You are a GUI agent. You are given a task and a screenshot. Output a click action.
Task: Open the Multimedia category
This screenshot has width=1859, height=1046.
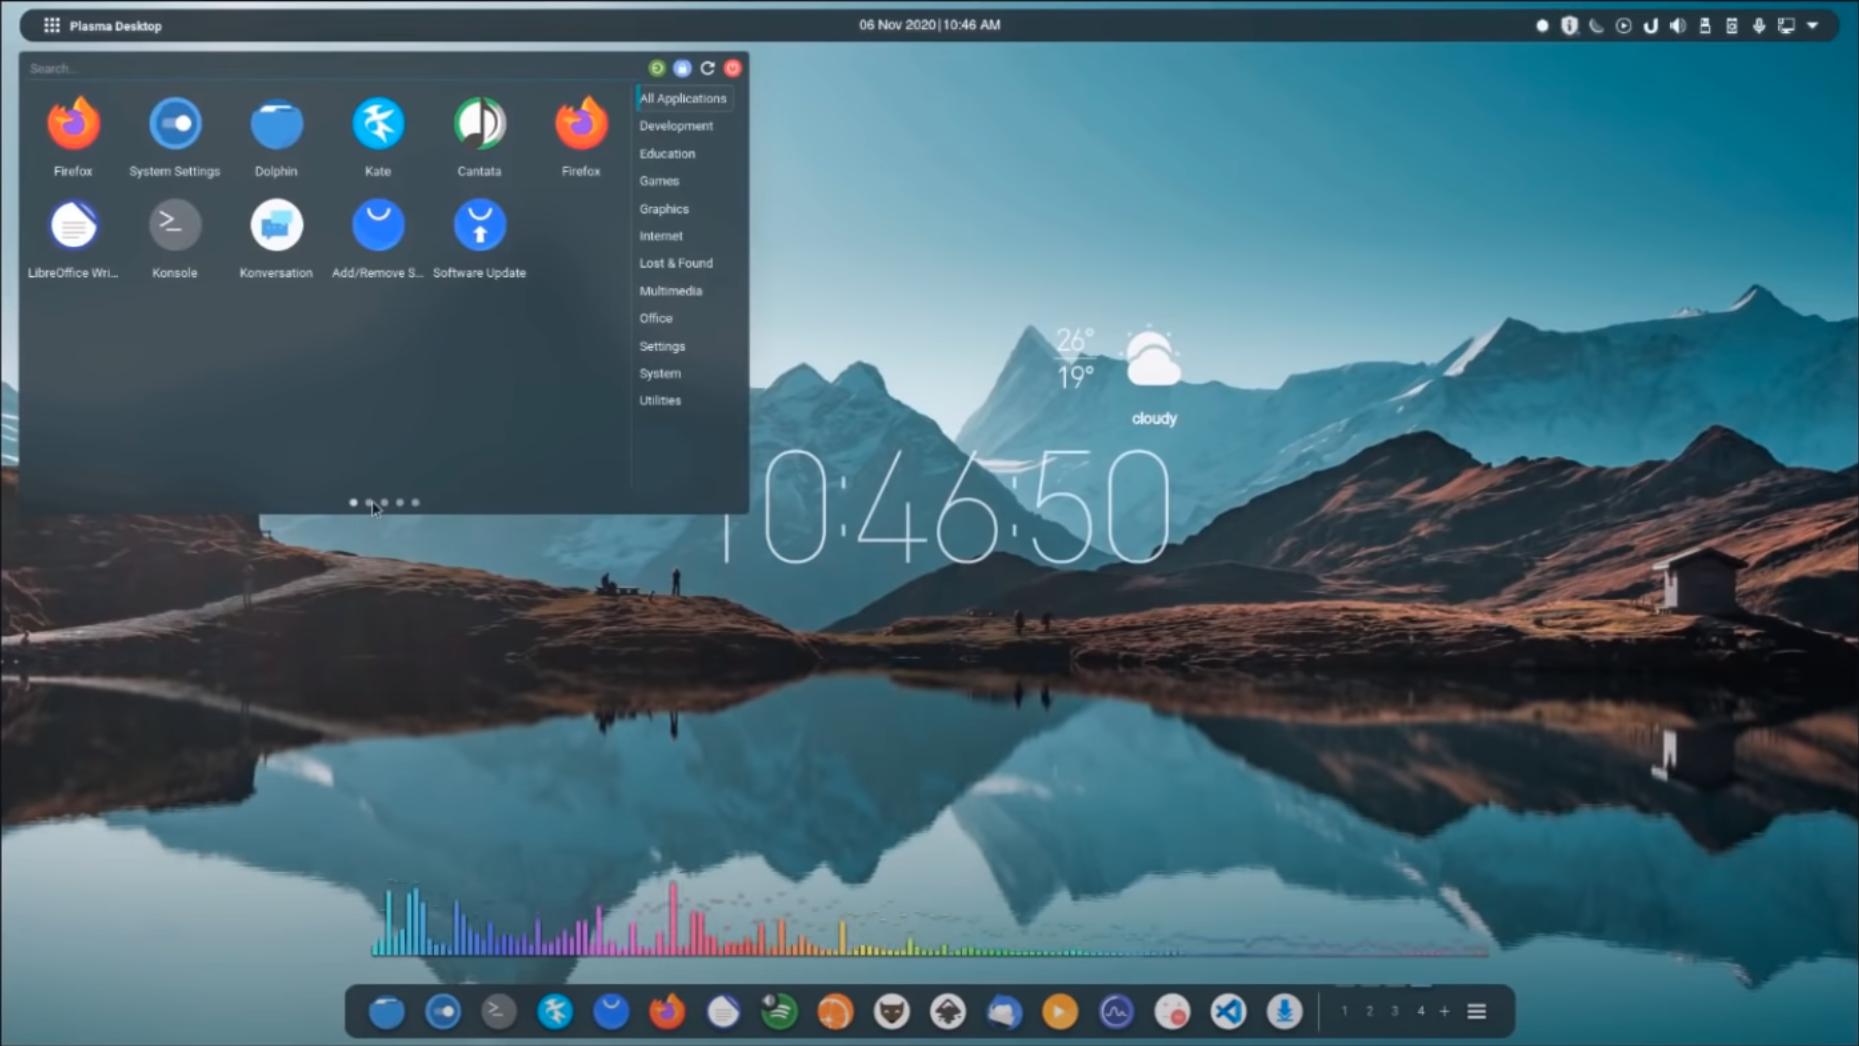(671, 291)
